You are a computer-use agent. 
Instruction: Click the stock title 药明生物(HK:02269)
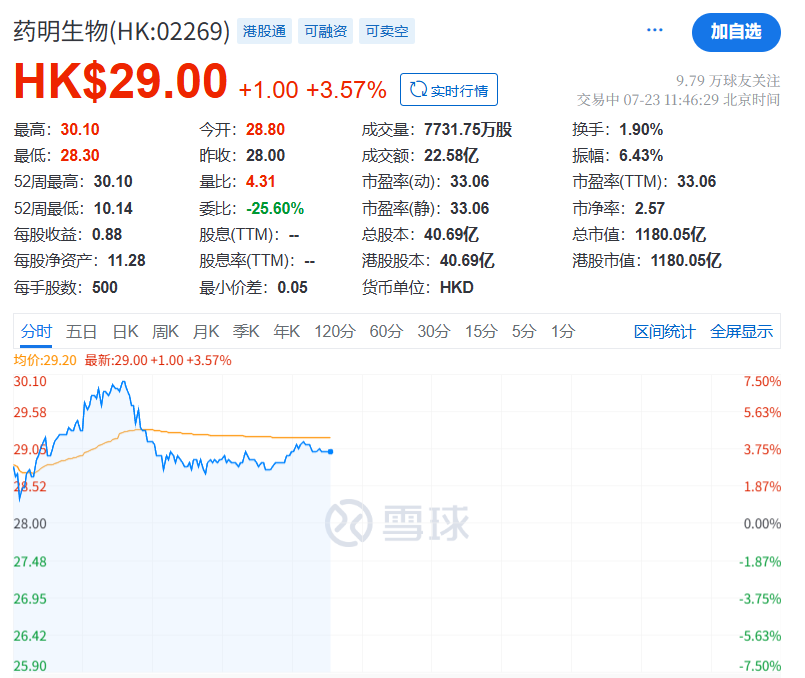point(122,31)
